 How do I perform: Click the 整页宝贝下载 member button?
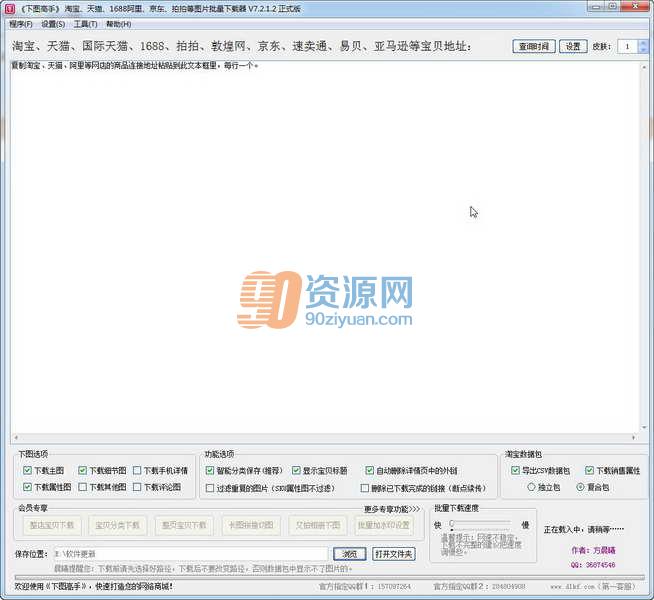pos(184,525)
